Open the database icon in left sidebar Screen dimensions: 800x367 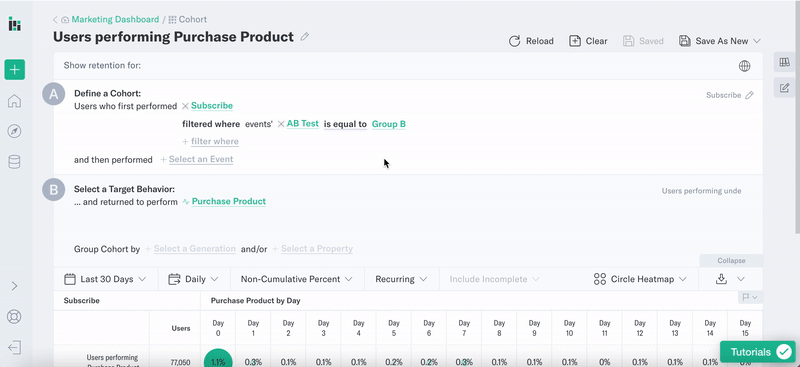pos(14,162)
